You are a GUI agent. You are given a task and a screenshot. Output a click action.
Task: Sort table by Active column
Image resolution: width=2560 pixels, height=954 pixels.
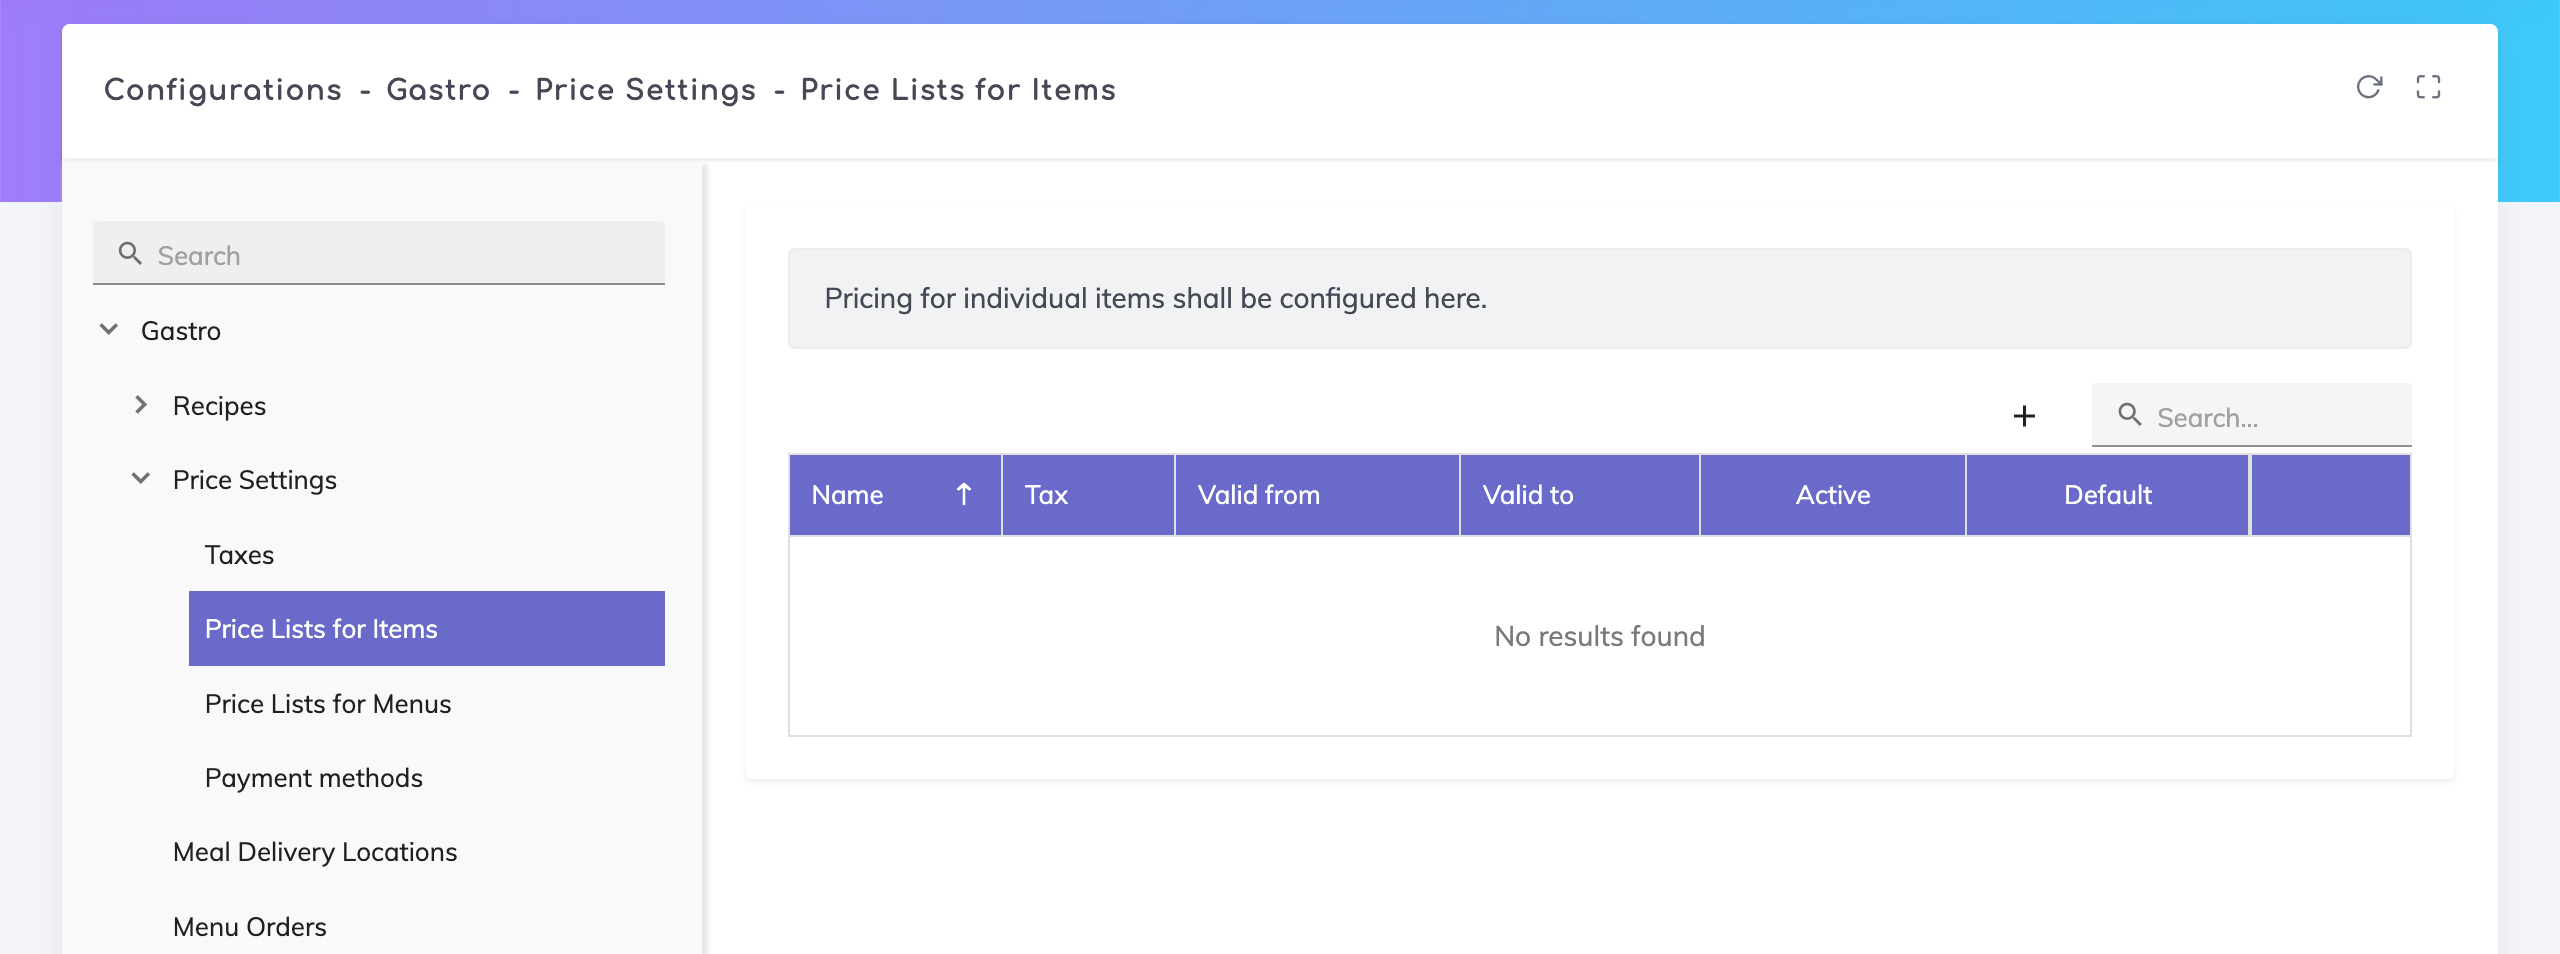tap(1832, 495)
